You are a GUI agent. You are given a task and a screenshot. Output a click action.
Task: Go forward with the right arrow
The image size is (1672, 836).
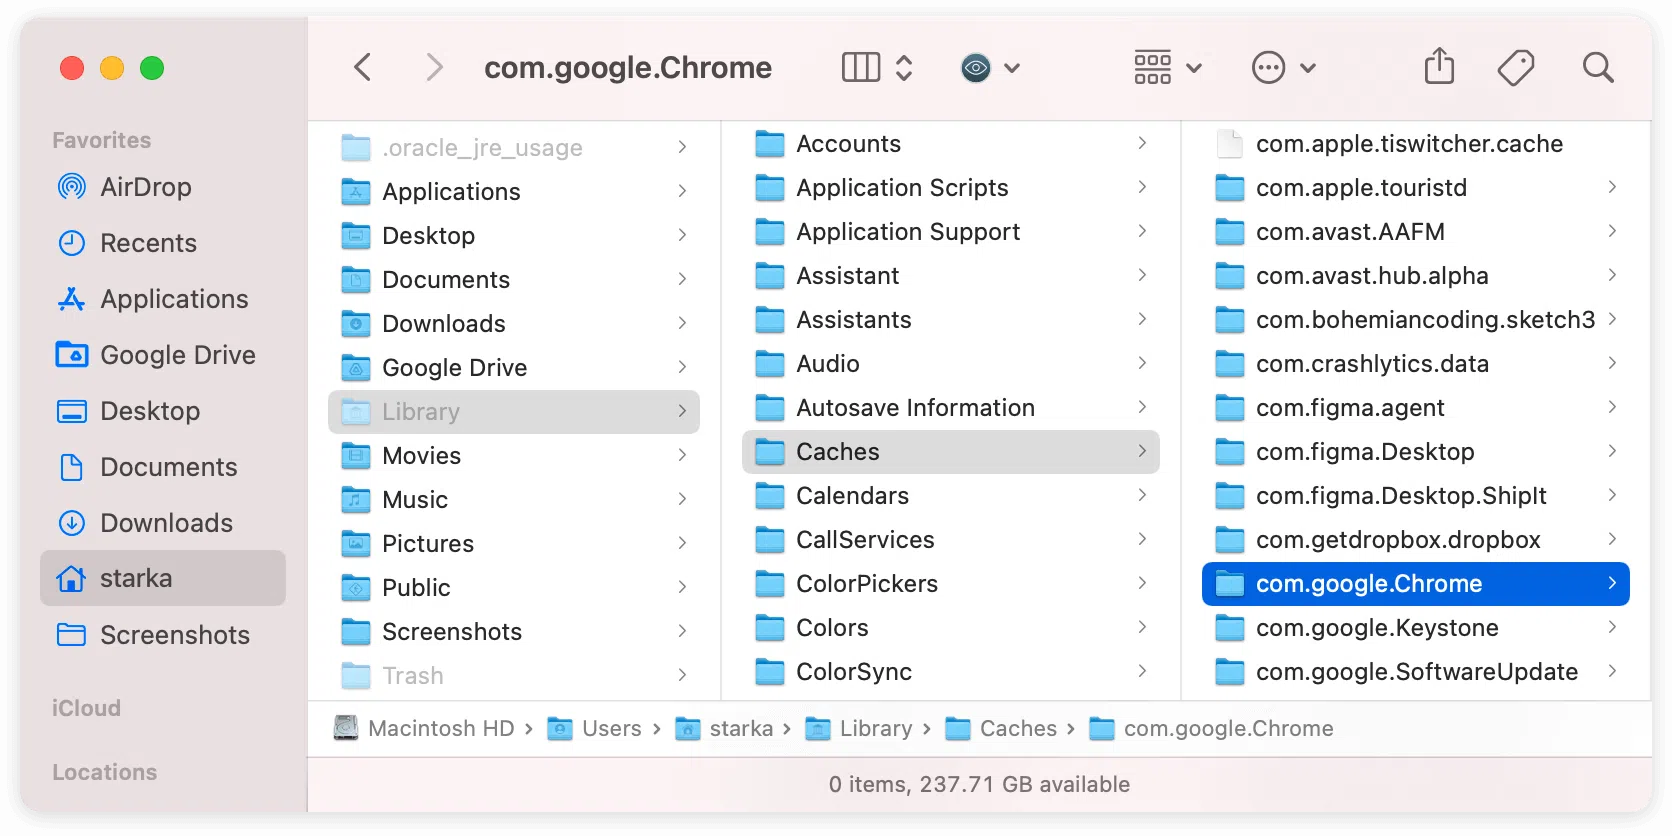coord(434,68)
